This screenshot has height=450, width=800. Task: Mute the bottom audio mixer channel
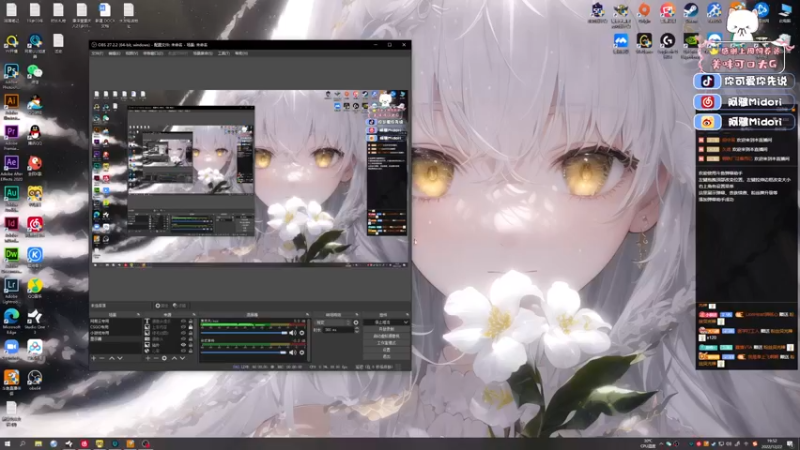tap(293, 352)
